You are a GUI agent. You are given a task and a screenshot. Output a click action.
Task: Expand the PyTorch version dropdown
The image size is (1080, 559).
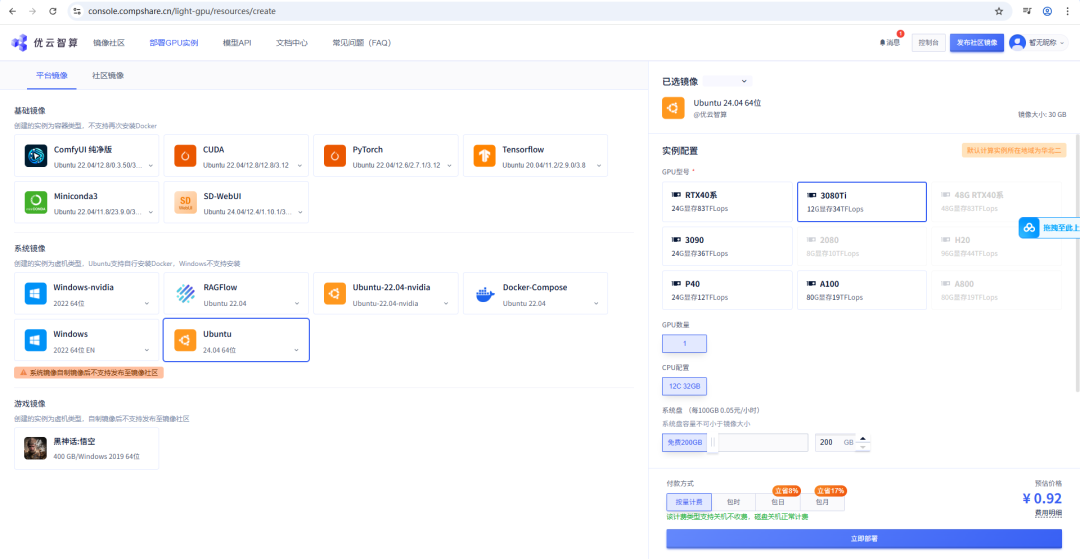449,166
